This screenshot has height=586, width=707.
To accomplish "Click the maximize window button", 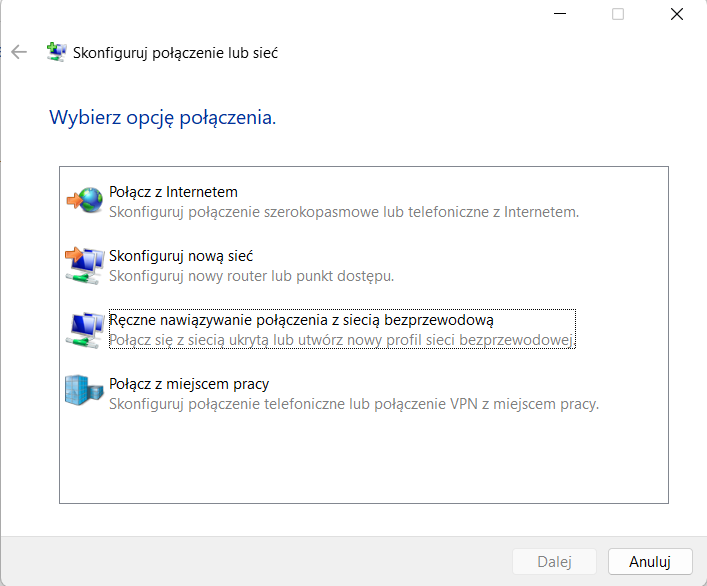I will 618,14.
